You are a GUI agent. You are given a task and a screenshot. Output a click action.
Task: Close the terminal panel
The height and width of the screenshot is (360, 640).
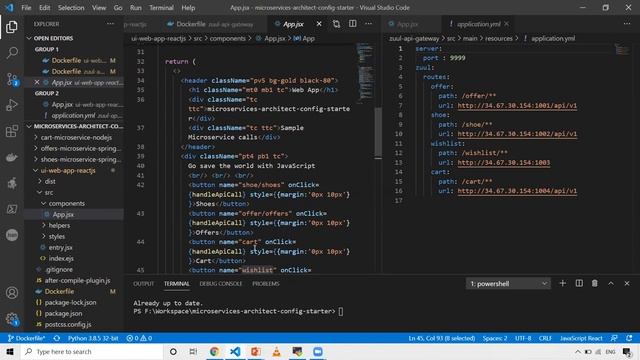(x=627, y=283)
